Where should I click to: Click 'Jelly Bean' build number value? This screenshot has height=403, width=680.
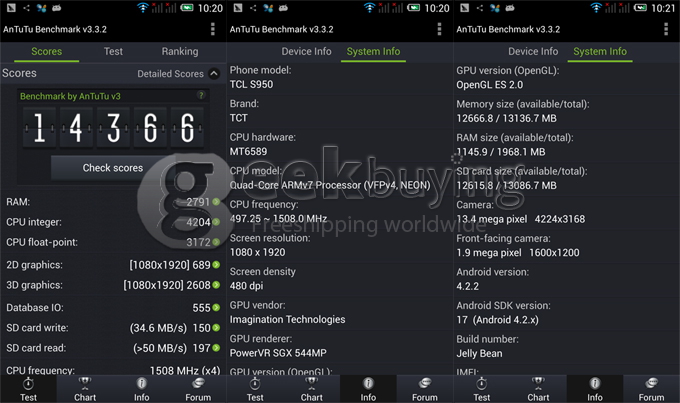tap(479, 354)
